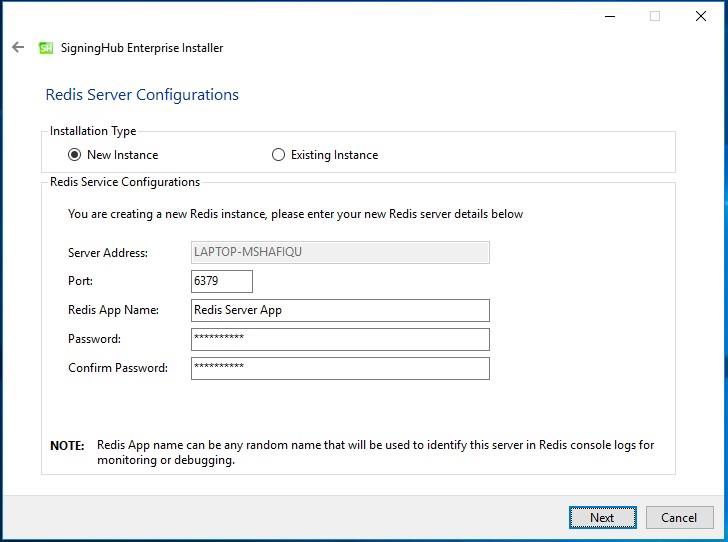Click the Redis App Name field
Viewport: 728px width, 542px height.
click(340, 310)
